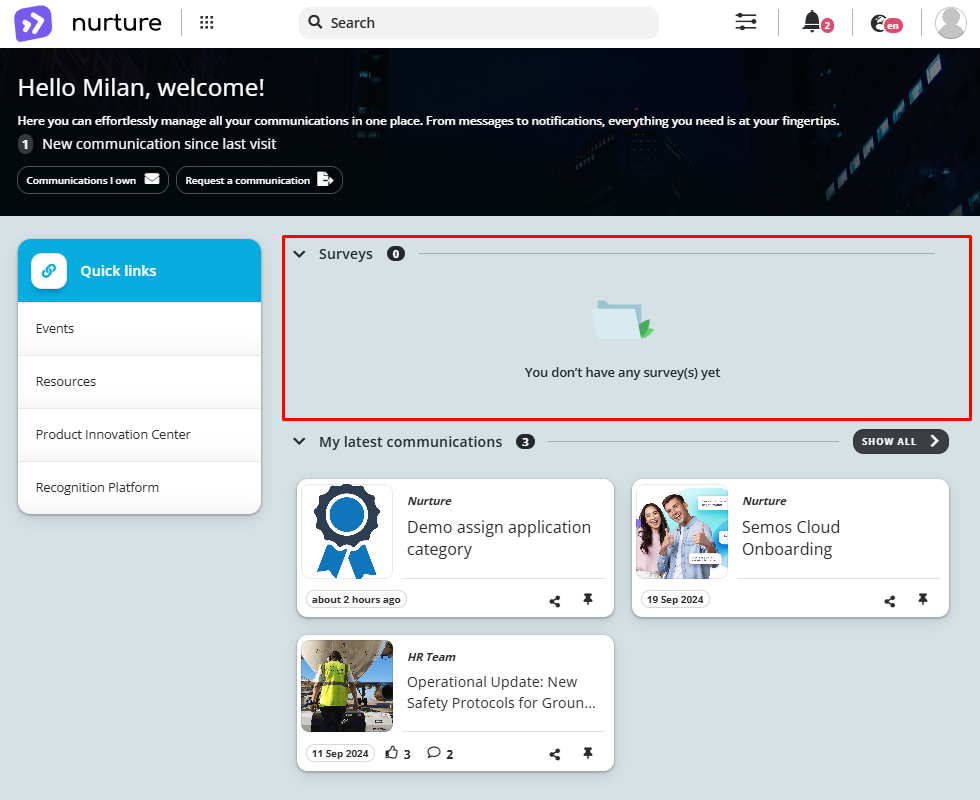Open Product Innovation Center quick link

[139, 435]
